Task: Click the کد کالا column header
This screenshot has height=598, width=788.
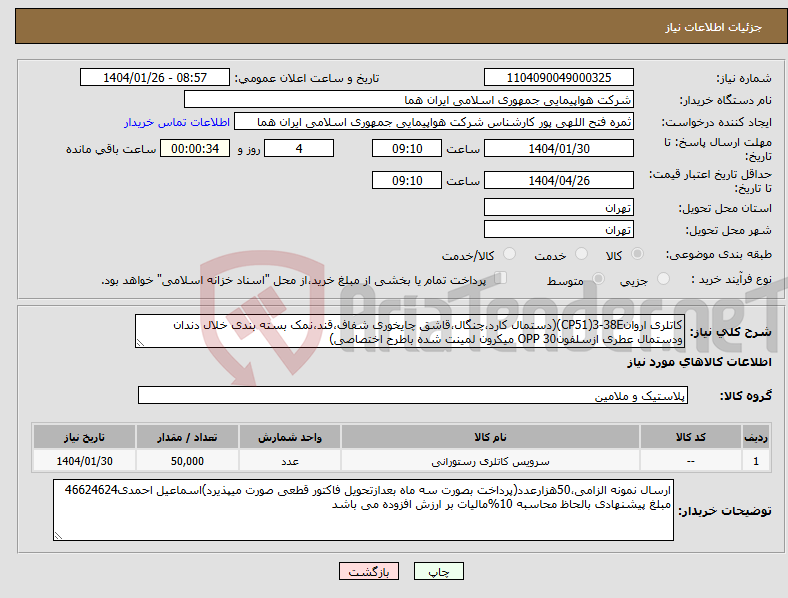Action: pyautogui.click(x=691, y=437)
